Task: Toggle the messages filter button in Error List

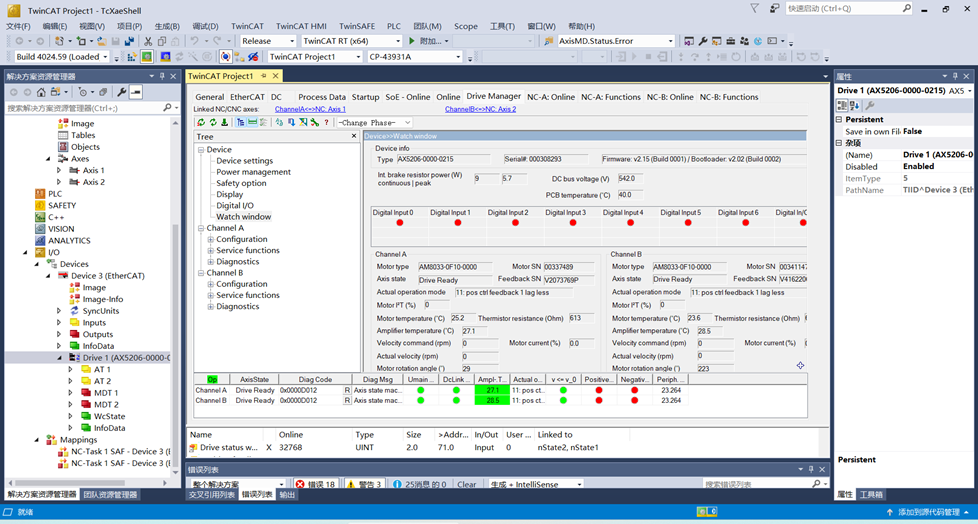Action: point(420,484)
